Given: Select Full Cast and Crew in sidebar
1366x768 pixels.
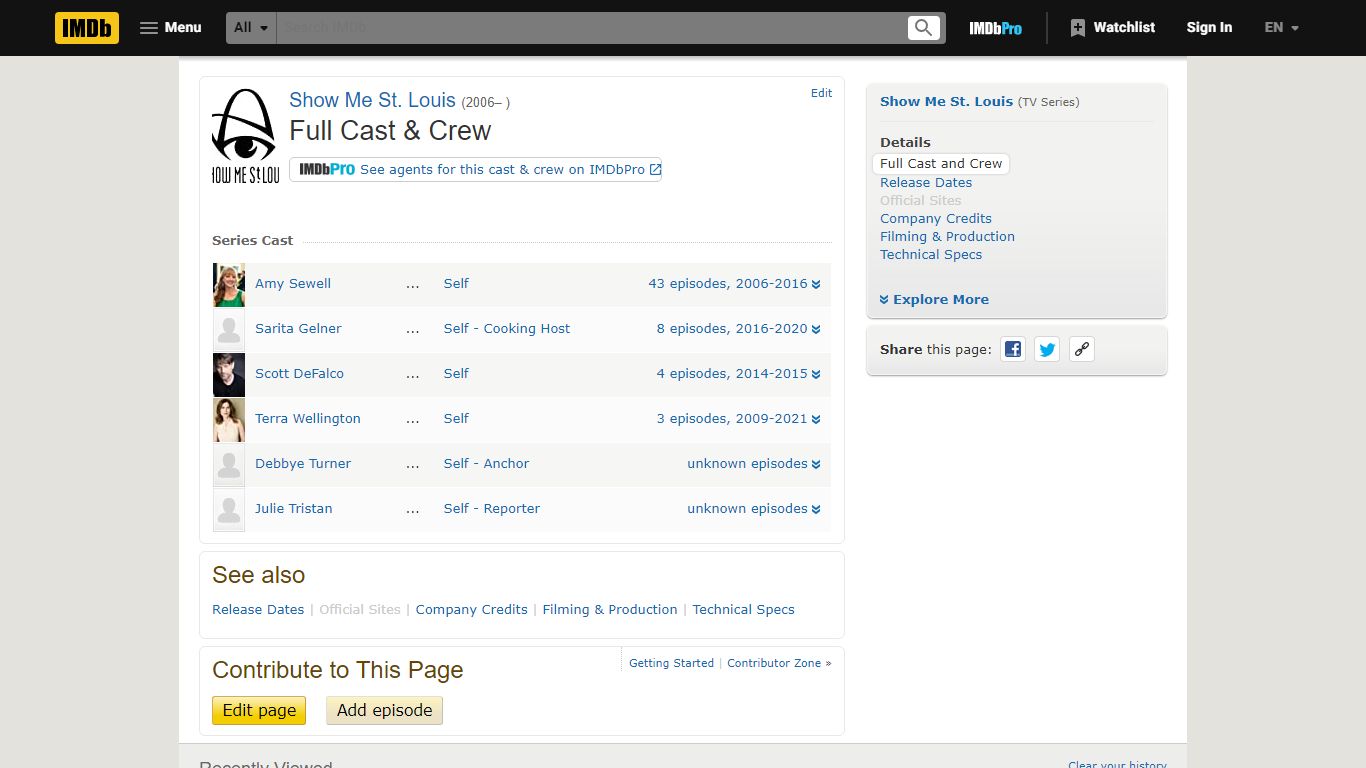Looking at the screenshot, I should pos(941,164).
